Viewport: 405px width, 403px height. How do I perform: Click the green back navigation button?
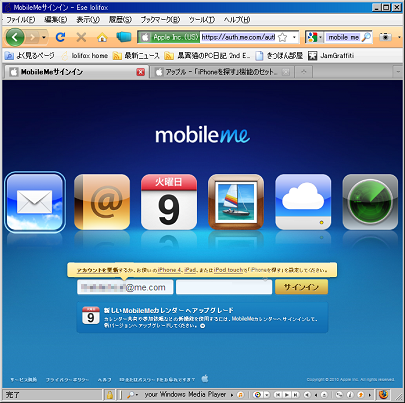[15, 37]
